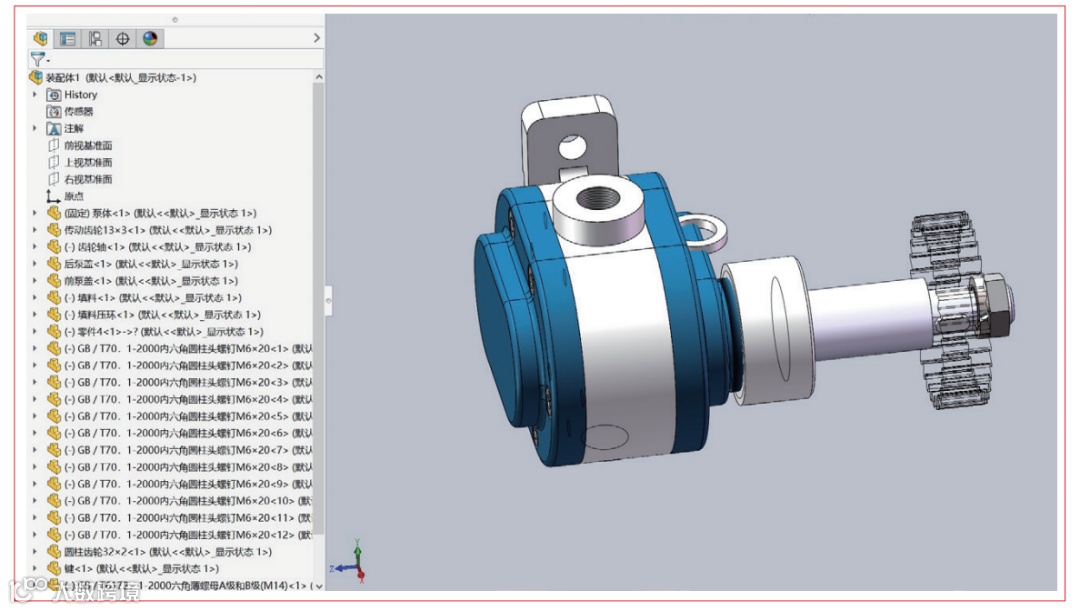The image size is (1080, 611).
Task: Click the History folder icon
Action: (x=54, y=95)
